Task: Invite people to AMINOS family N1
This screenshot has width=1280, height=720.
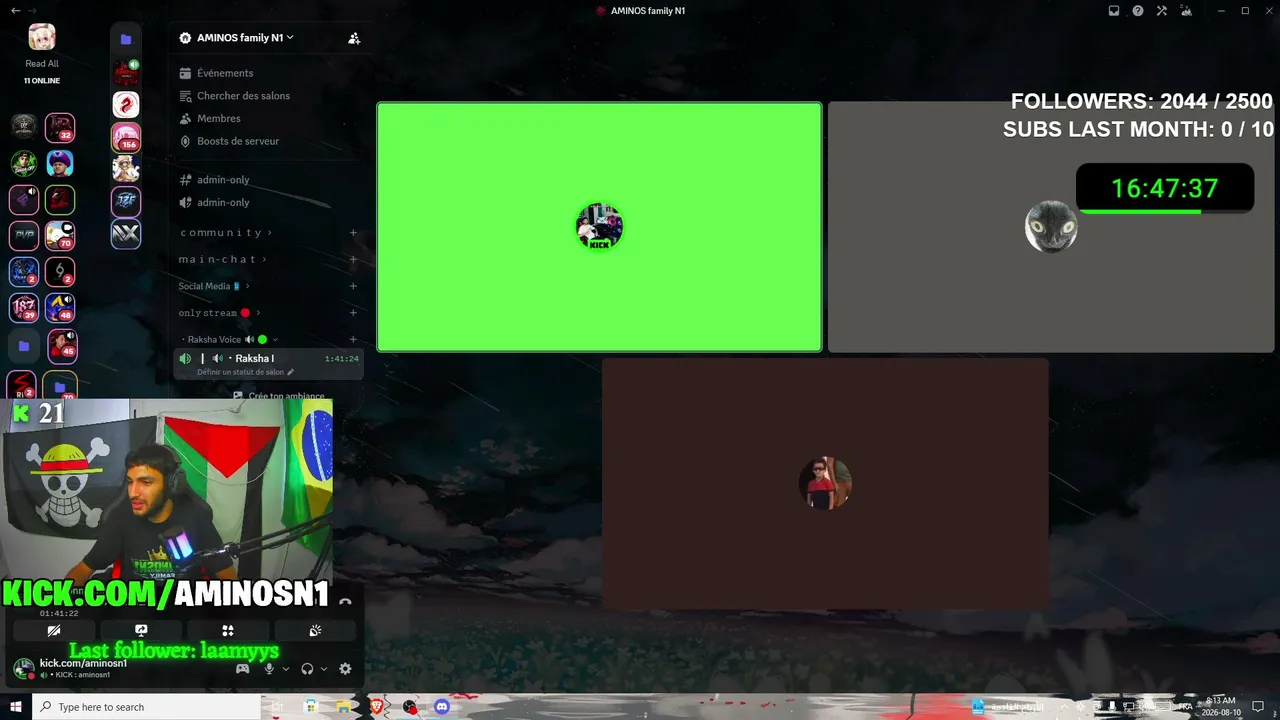Action: point(354,38)
